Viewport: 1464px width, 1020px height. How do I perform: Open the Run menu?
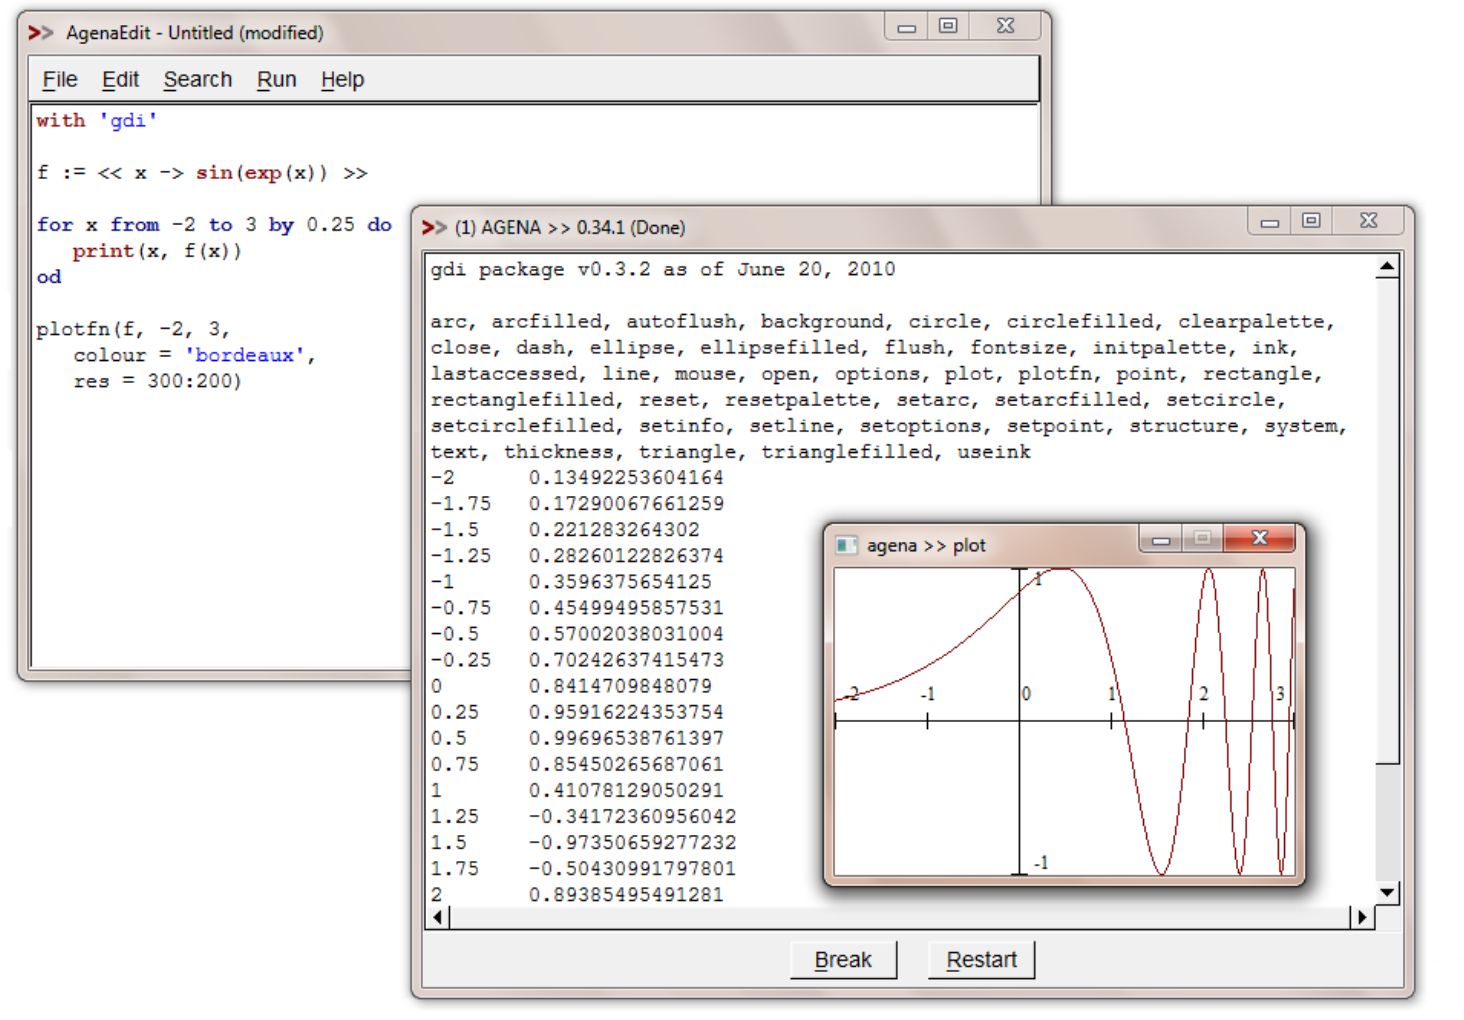coord(276,79)
